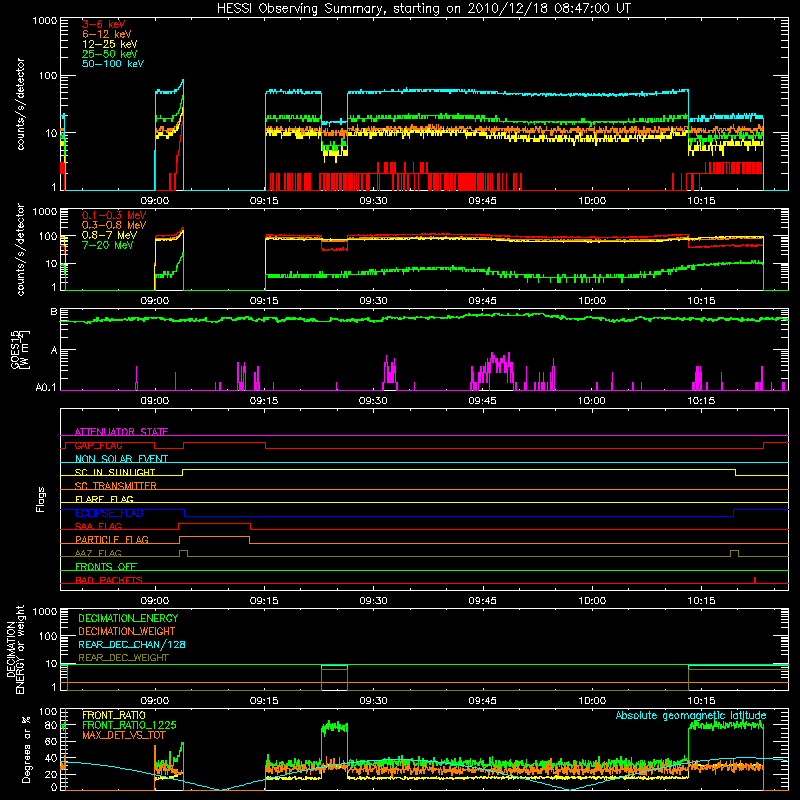Click the 7-20 MeV legend entry

107,245
